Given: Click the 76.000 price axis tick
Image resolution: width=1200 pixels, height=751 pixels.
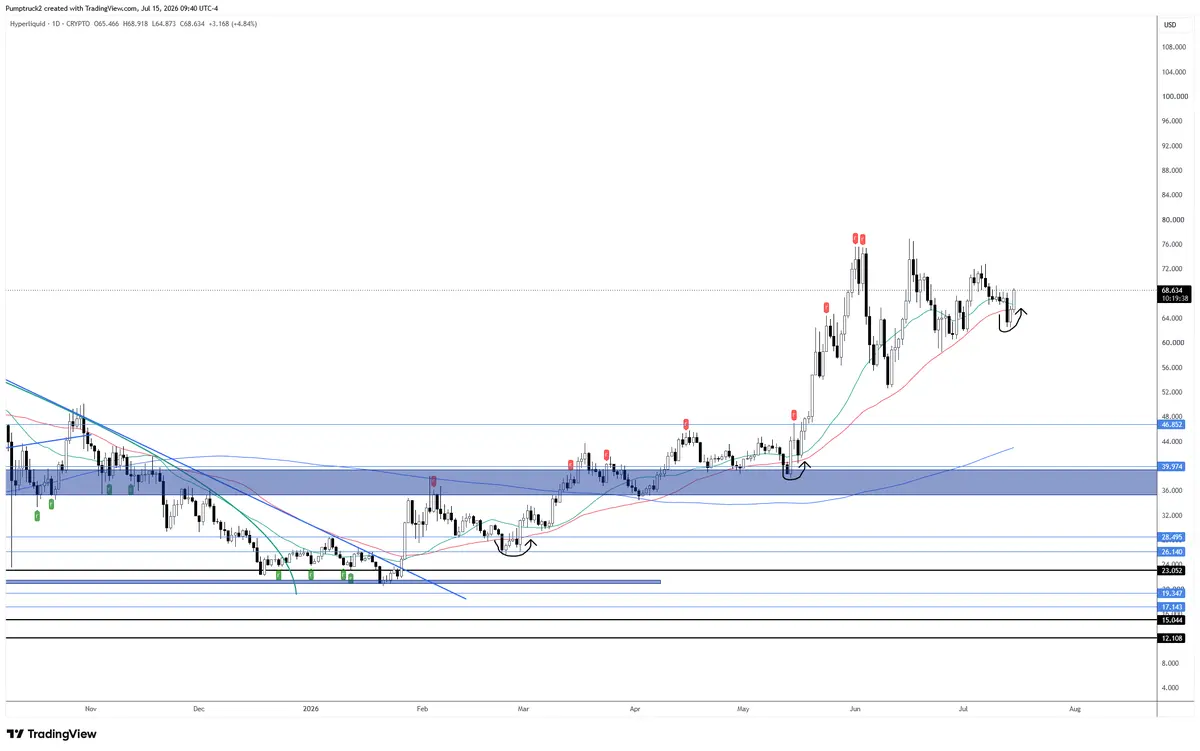Looking at the screenshot, I should point(1173,244).
